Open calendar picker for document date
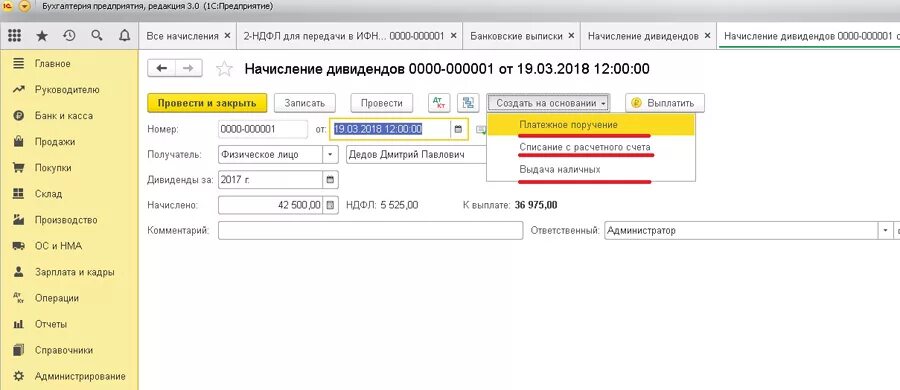Screen dimensions: 900x390 point(458,129)
